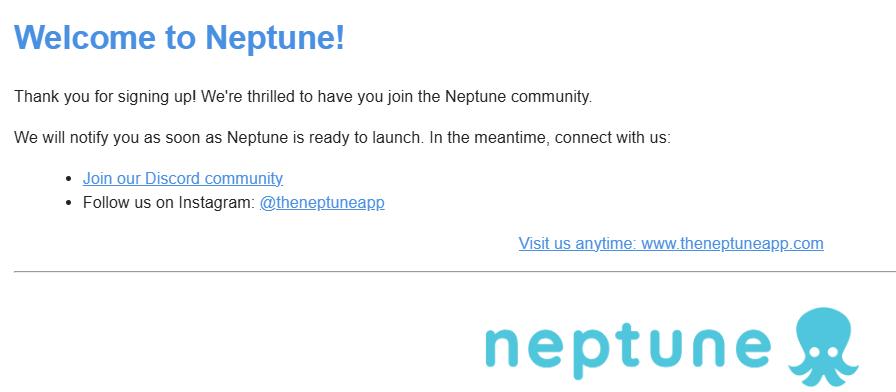
Task: Click the octopus mascot icon
Action: click(x=823, y=346)
